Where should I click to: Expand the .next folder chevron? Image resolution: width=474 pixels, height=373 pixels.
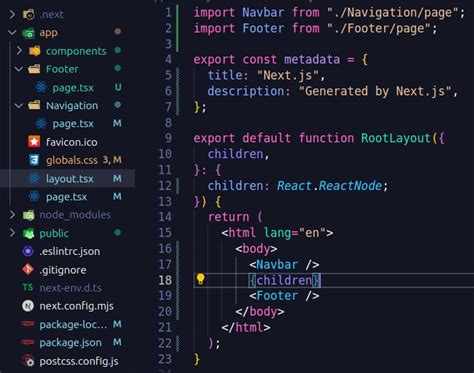pos(12,14)
